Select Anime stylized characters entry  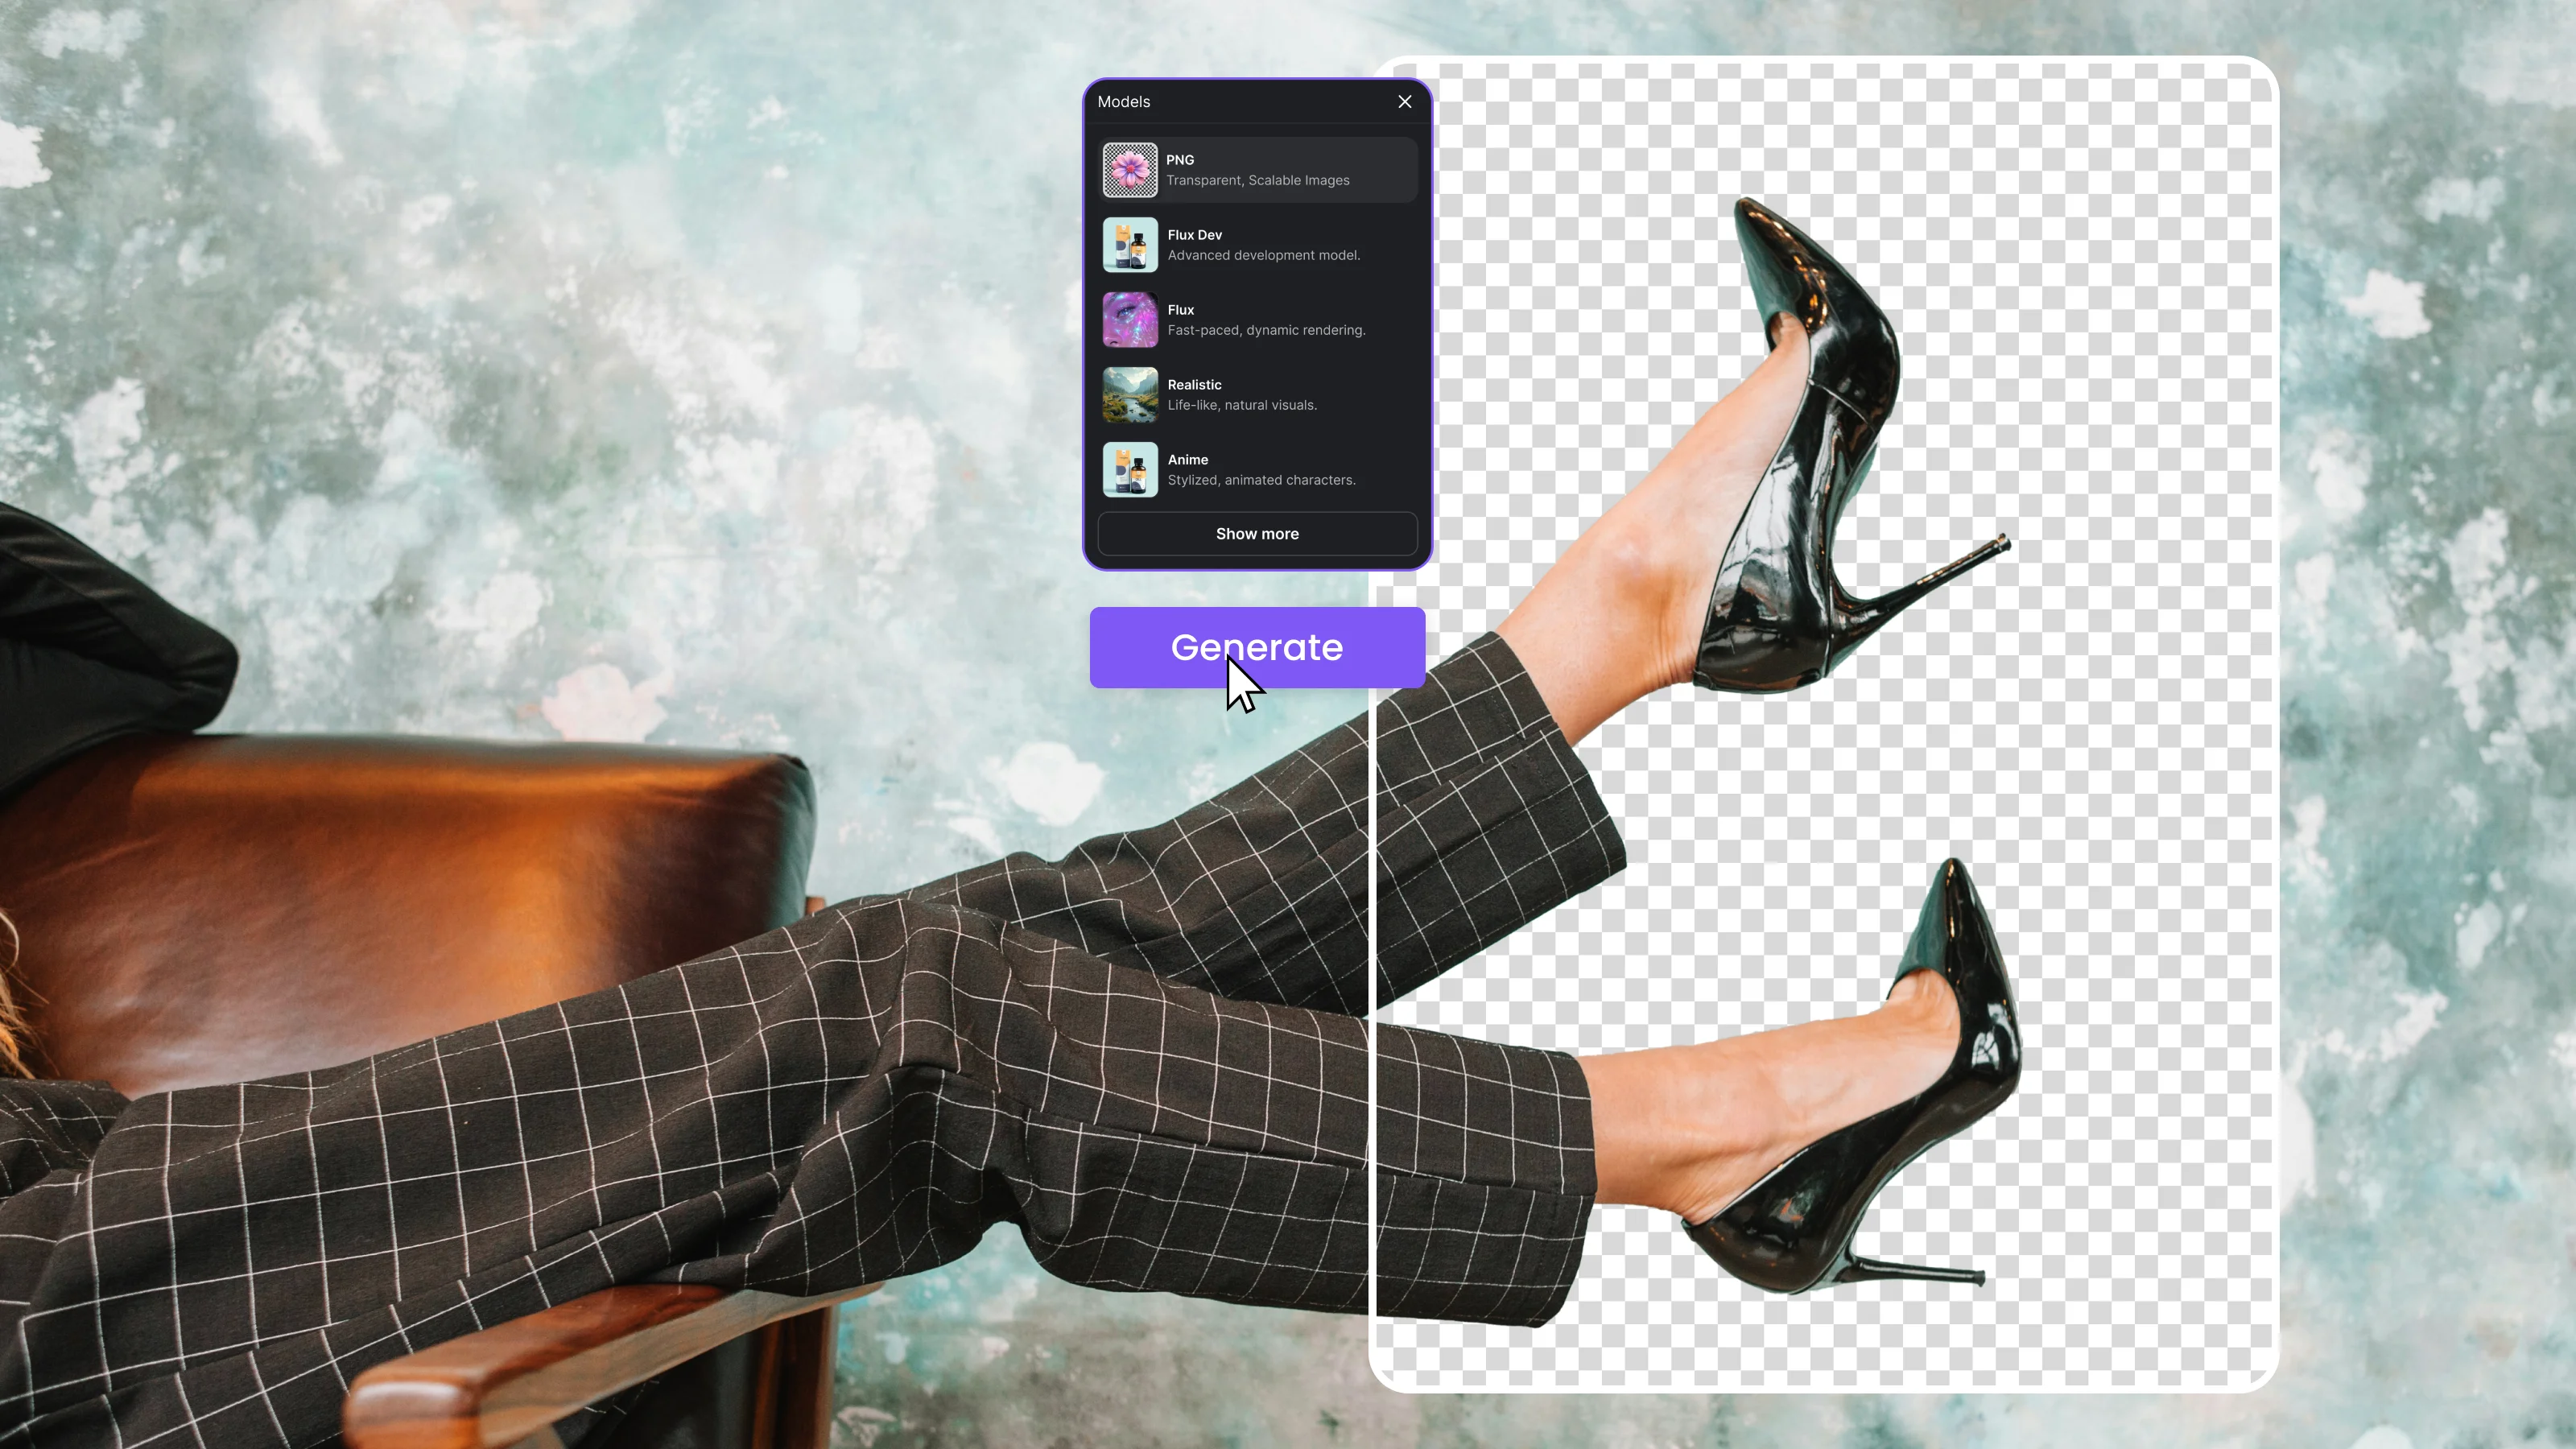coord(1258,470)
